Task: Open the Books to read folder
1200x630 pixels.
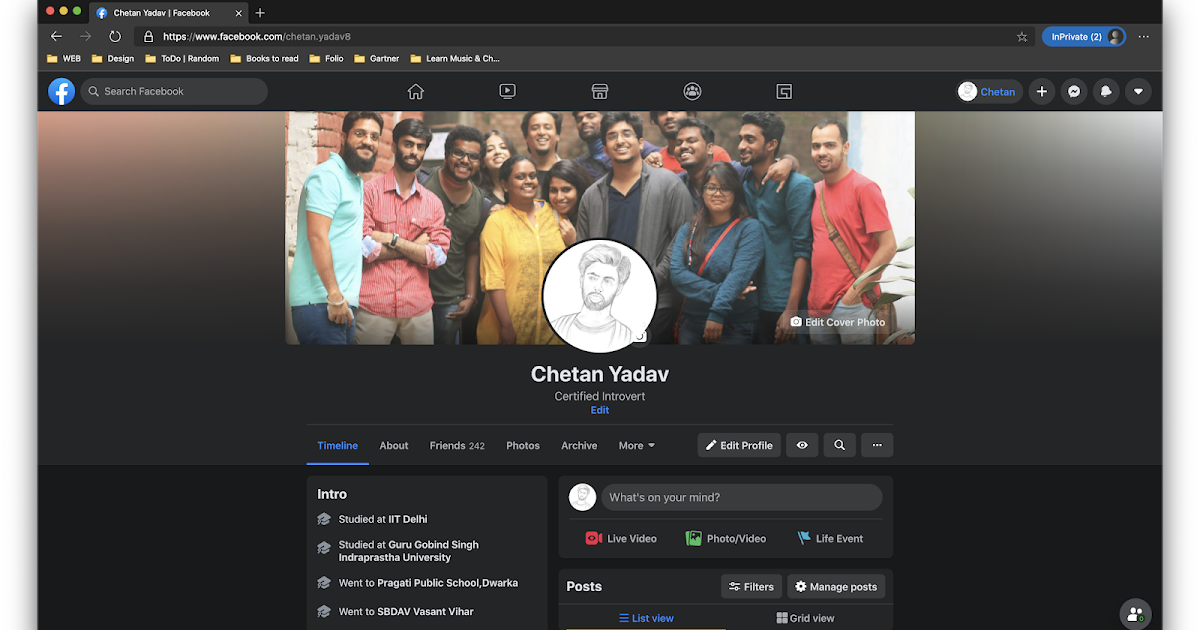Action: [264, 59]
